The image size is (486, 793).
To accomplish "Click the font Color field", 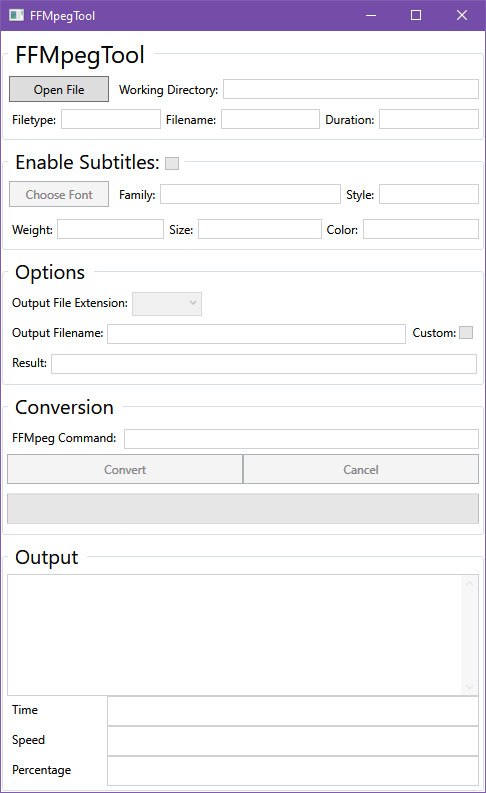I will (x=421, y=229).
